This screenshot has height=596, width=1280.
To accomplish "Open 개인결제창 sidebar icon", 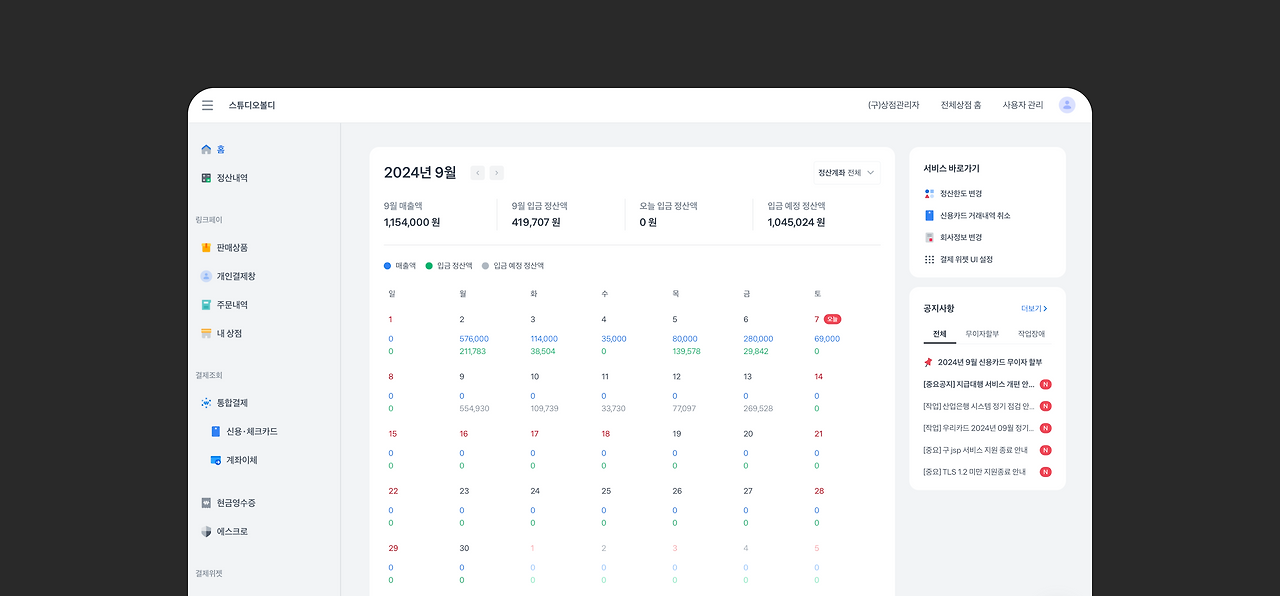I will (206, 276).
